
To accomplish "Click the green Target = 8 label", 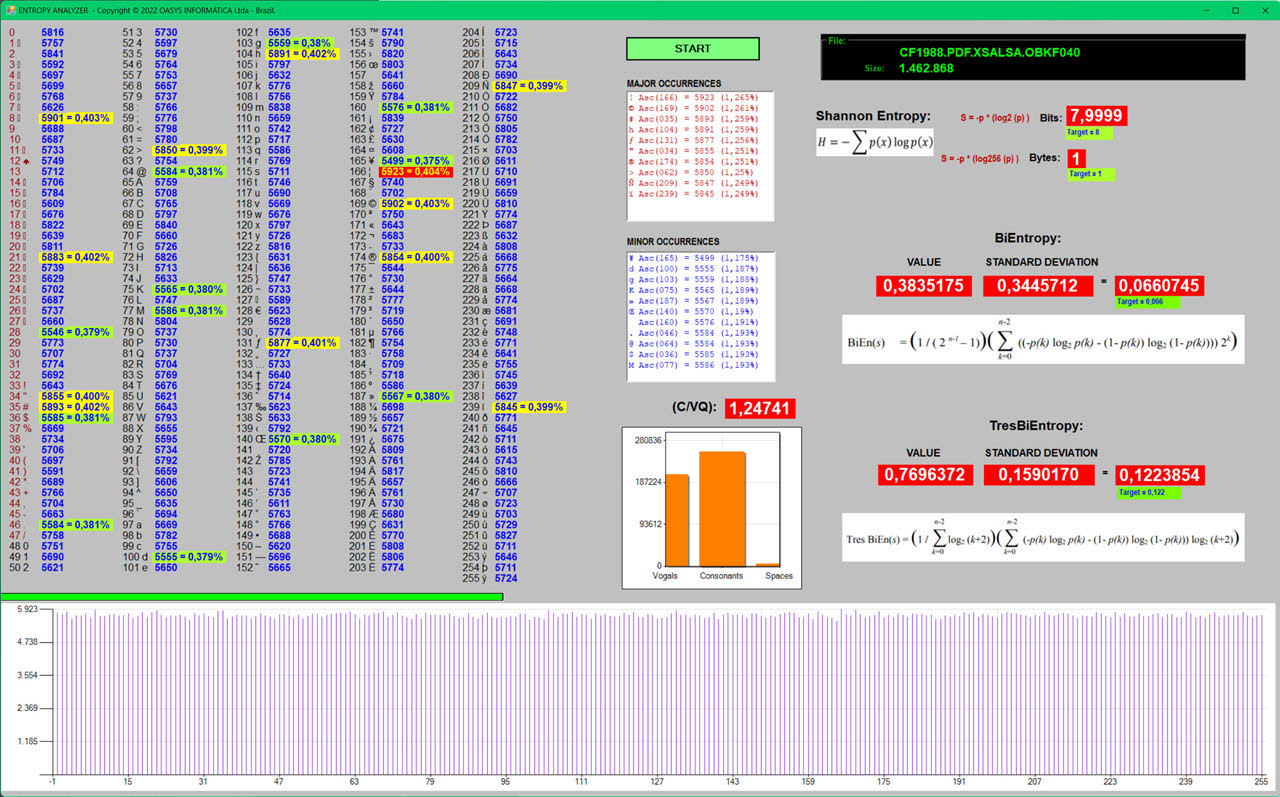I will coord(1089,133).
